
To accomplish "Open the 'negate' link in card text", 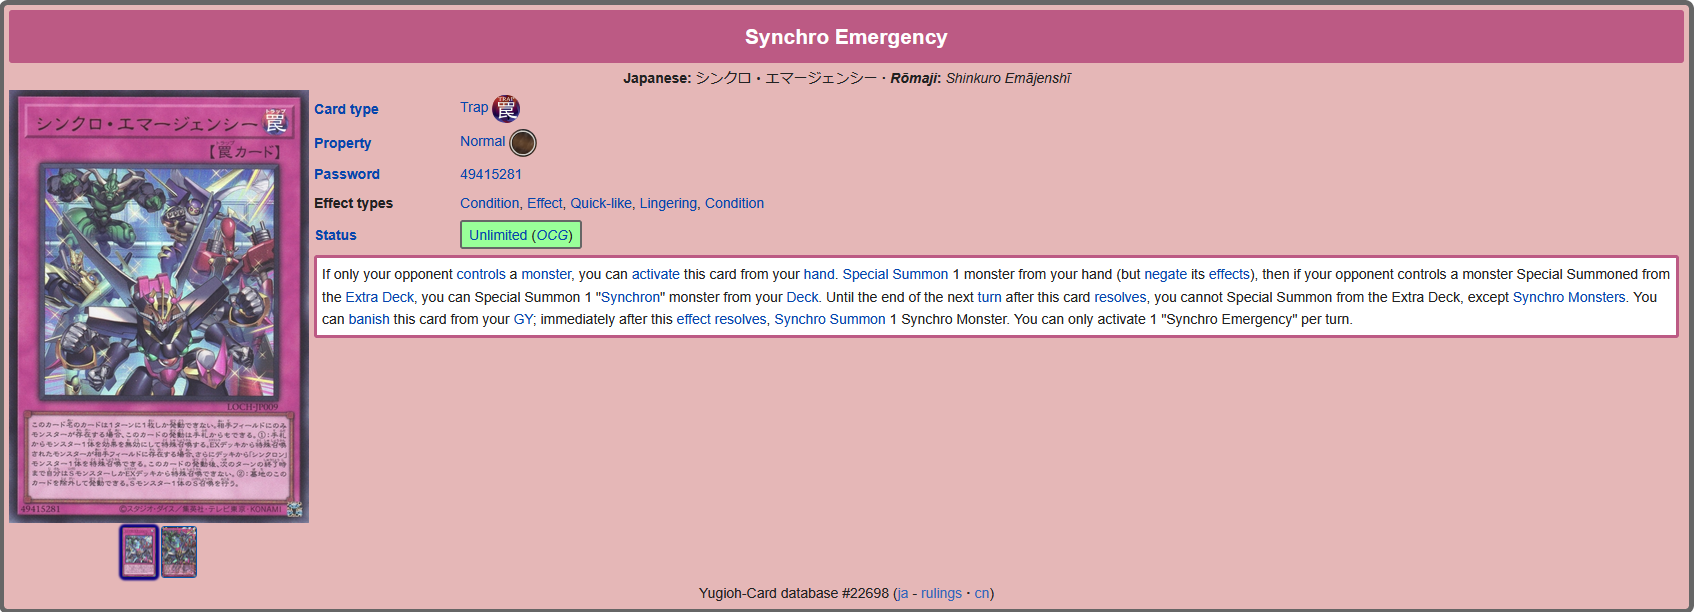I will [1165, 274].
